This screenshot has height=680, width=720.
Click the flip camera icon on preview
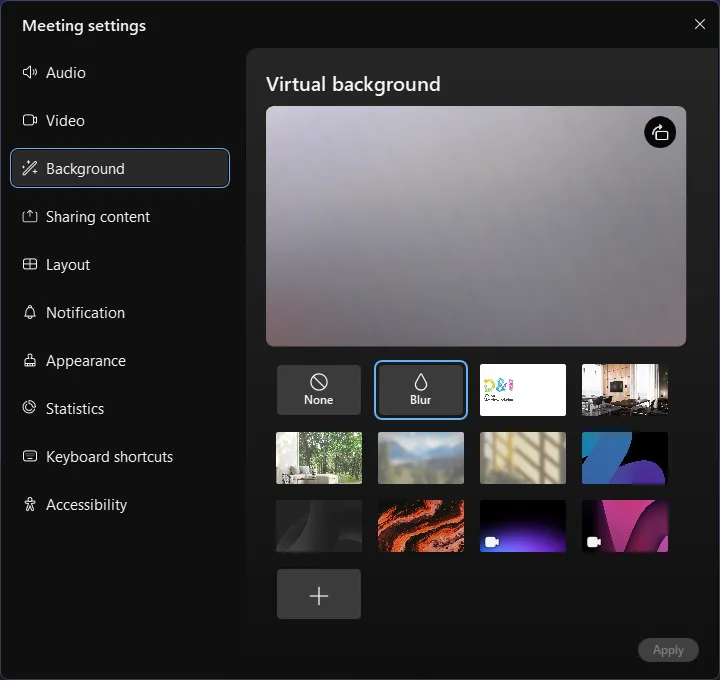click(660, 132)
